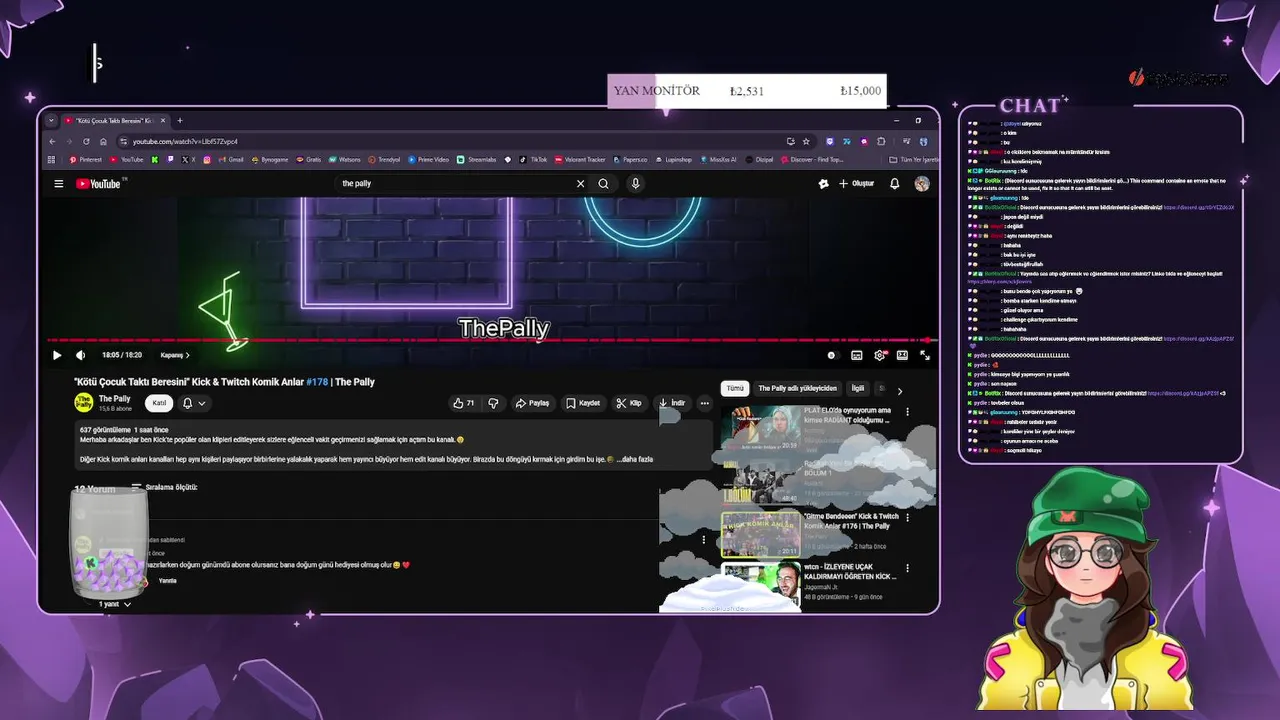Open notification bell dropdown next to Katıl
The width and height of the screenshot is (1280, 720).
193,403
